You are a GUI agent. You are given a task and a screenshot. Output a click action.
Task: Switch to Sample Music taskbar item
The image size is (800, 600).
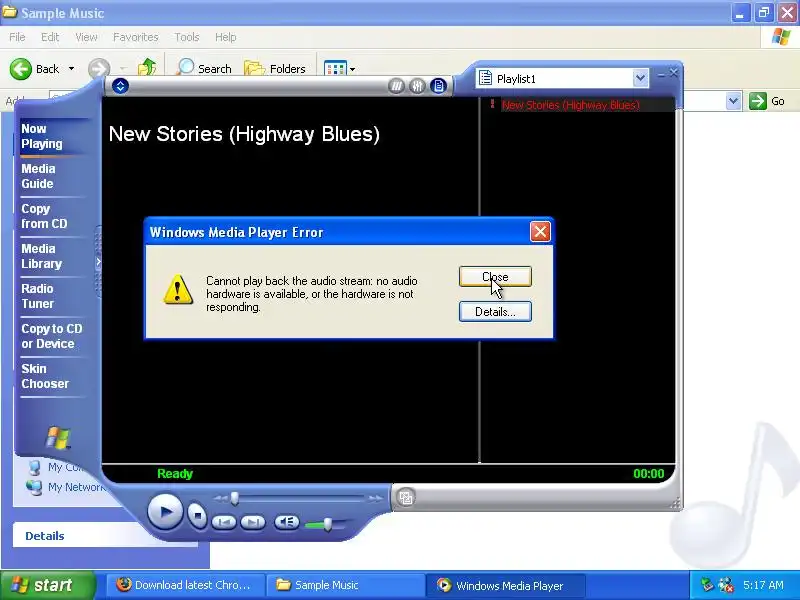(345, 585)
